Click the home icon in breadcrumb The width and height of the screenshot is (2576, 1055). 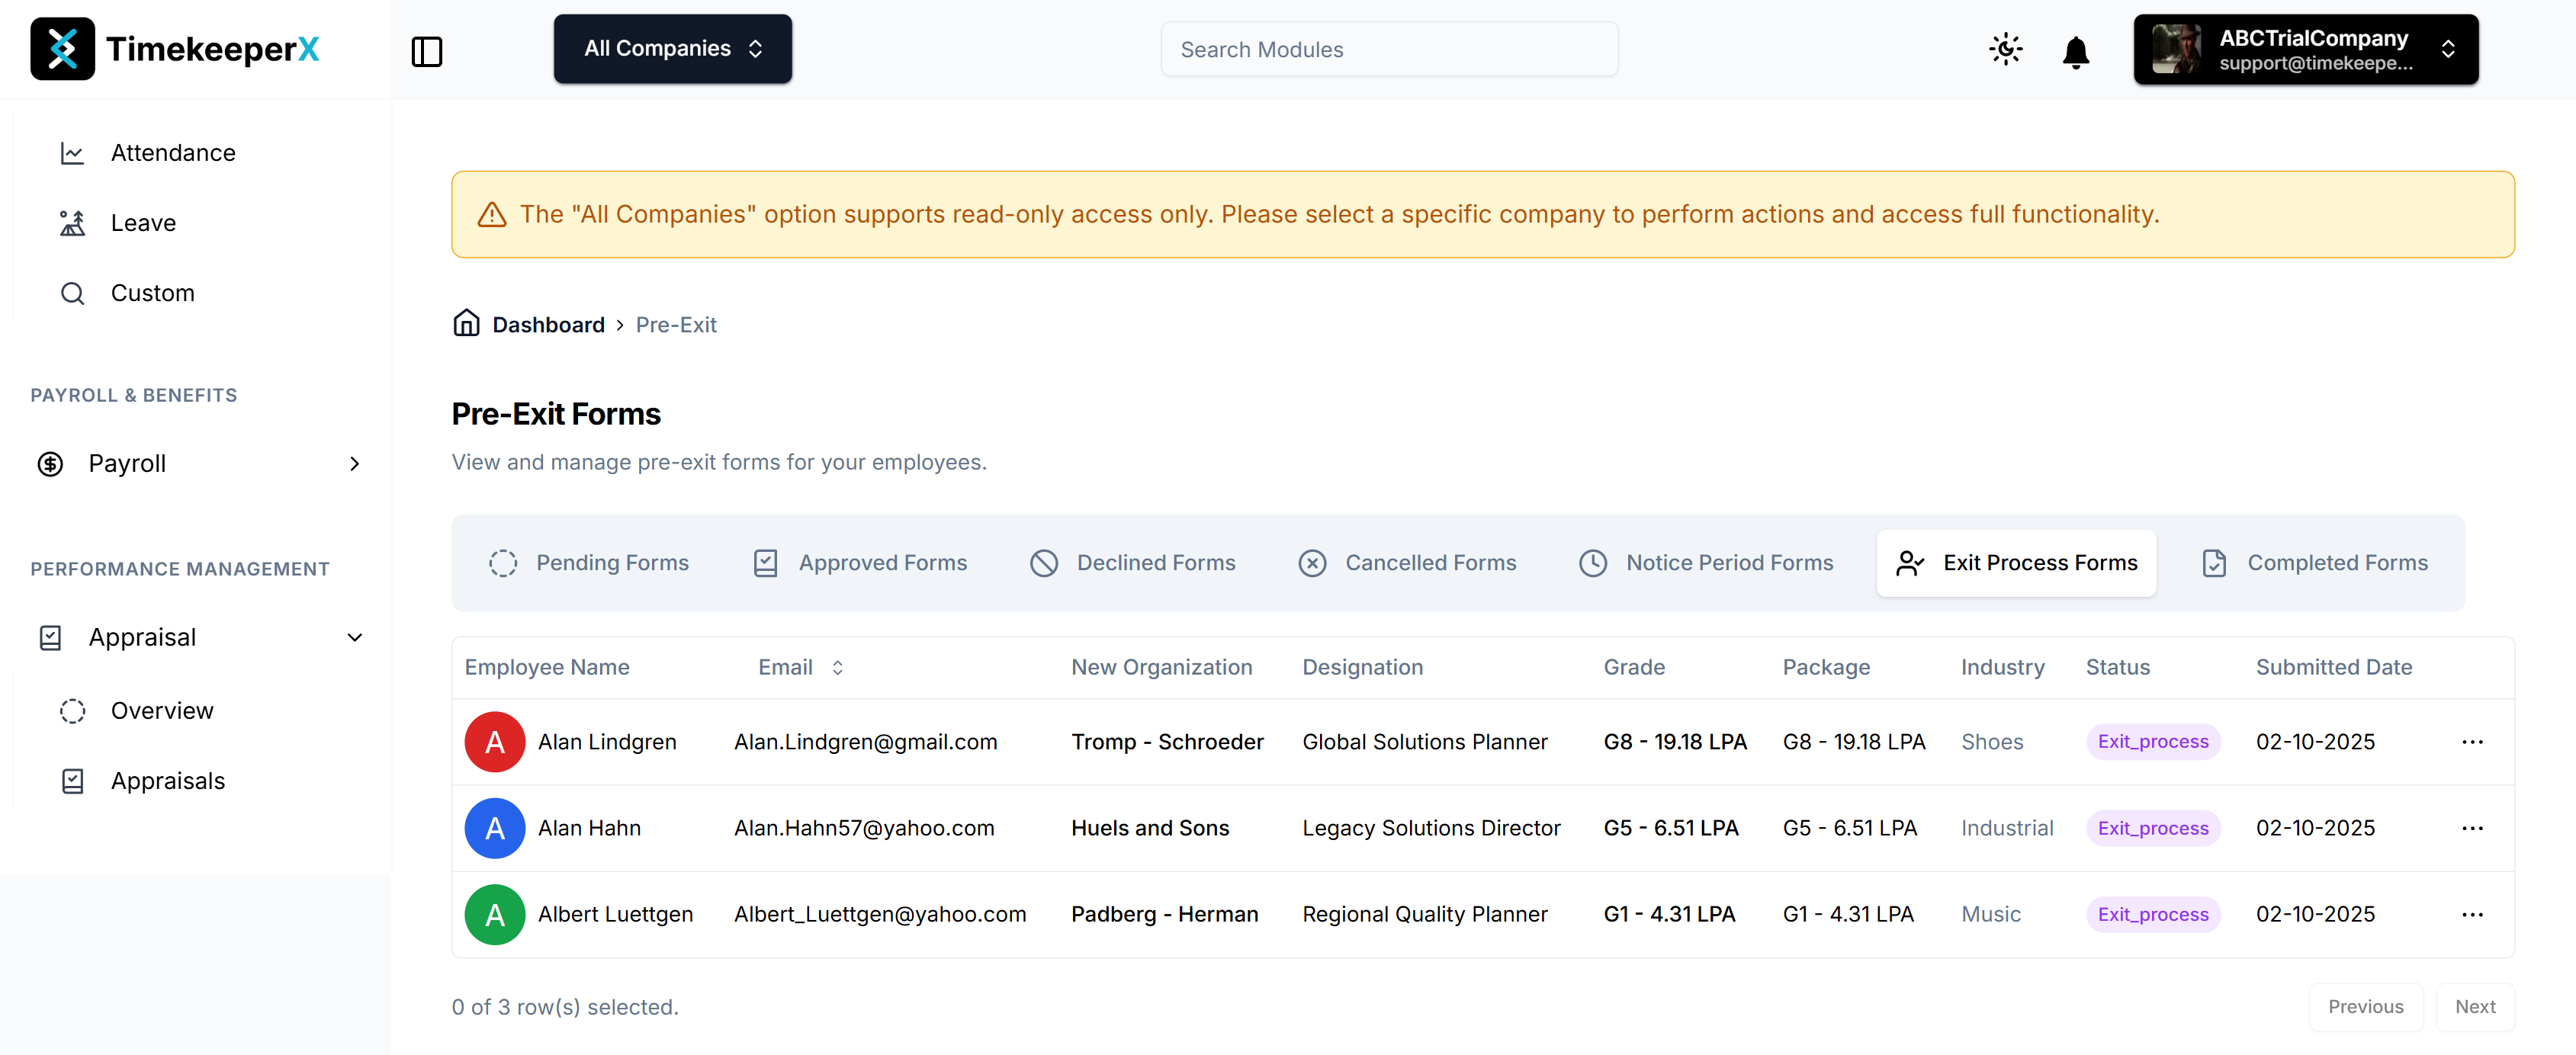pos(466,323)
